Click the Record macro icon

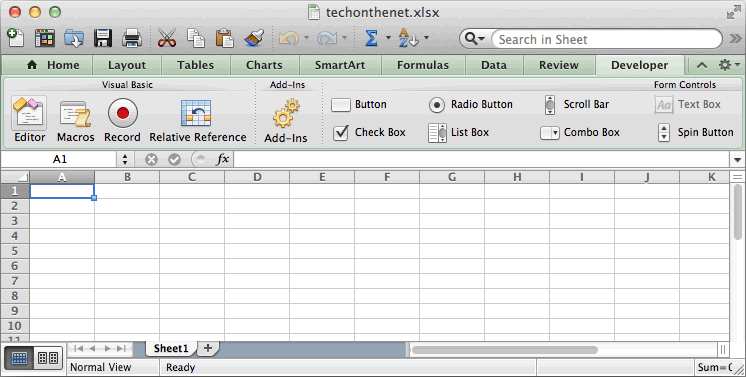pos(122,113)
